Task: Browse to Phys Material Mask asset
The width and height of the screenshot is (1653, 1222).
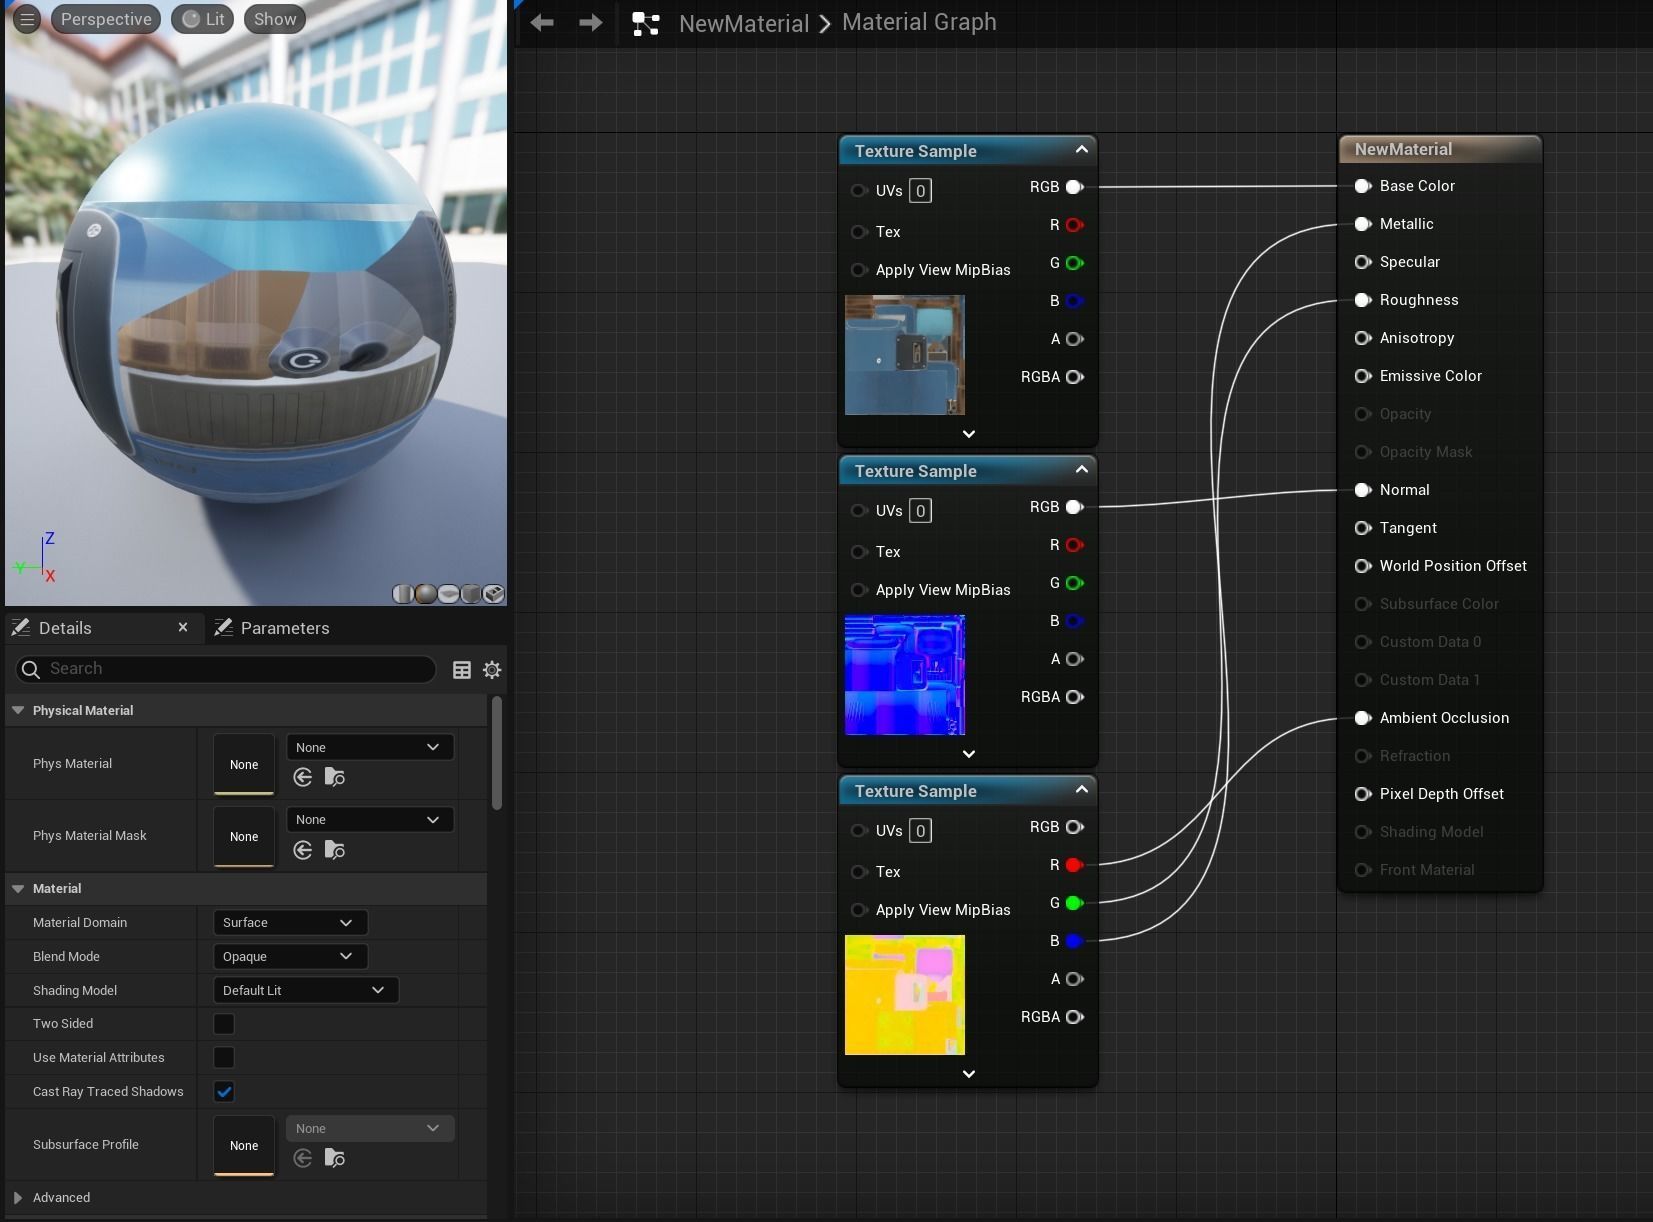Action: point(335,850)
